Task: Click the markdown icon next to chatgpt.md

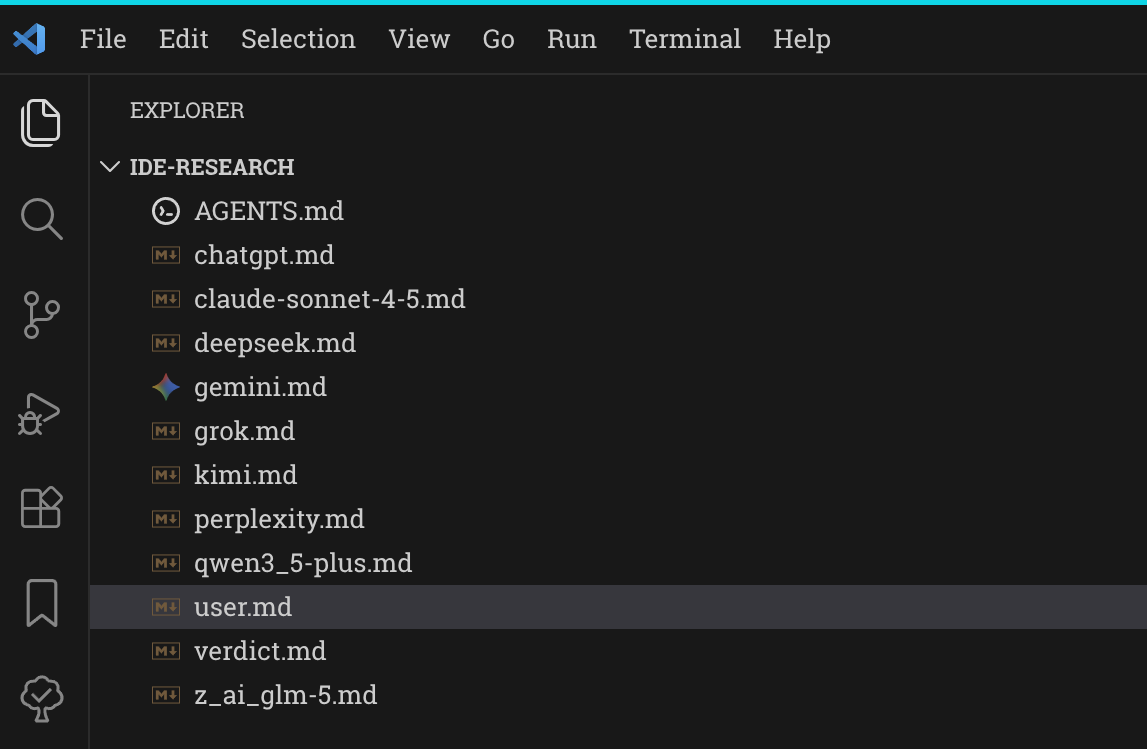Action: 166,255
